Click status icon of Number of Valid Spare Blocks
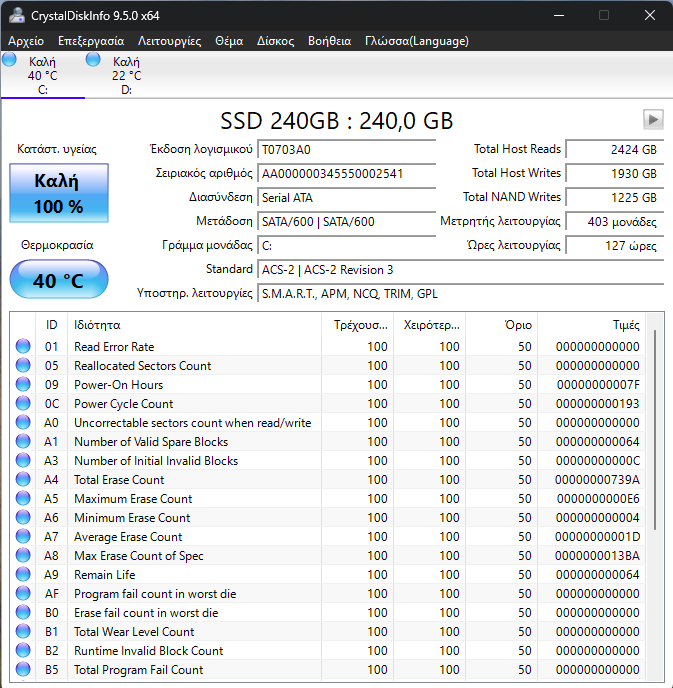673x688 pixels. coord(23,441)
